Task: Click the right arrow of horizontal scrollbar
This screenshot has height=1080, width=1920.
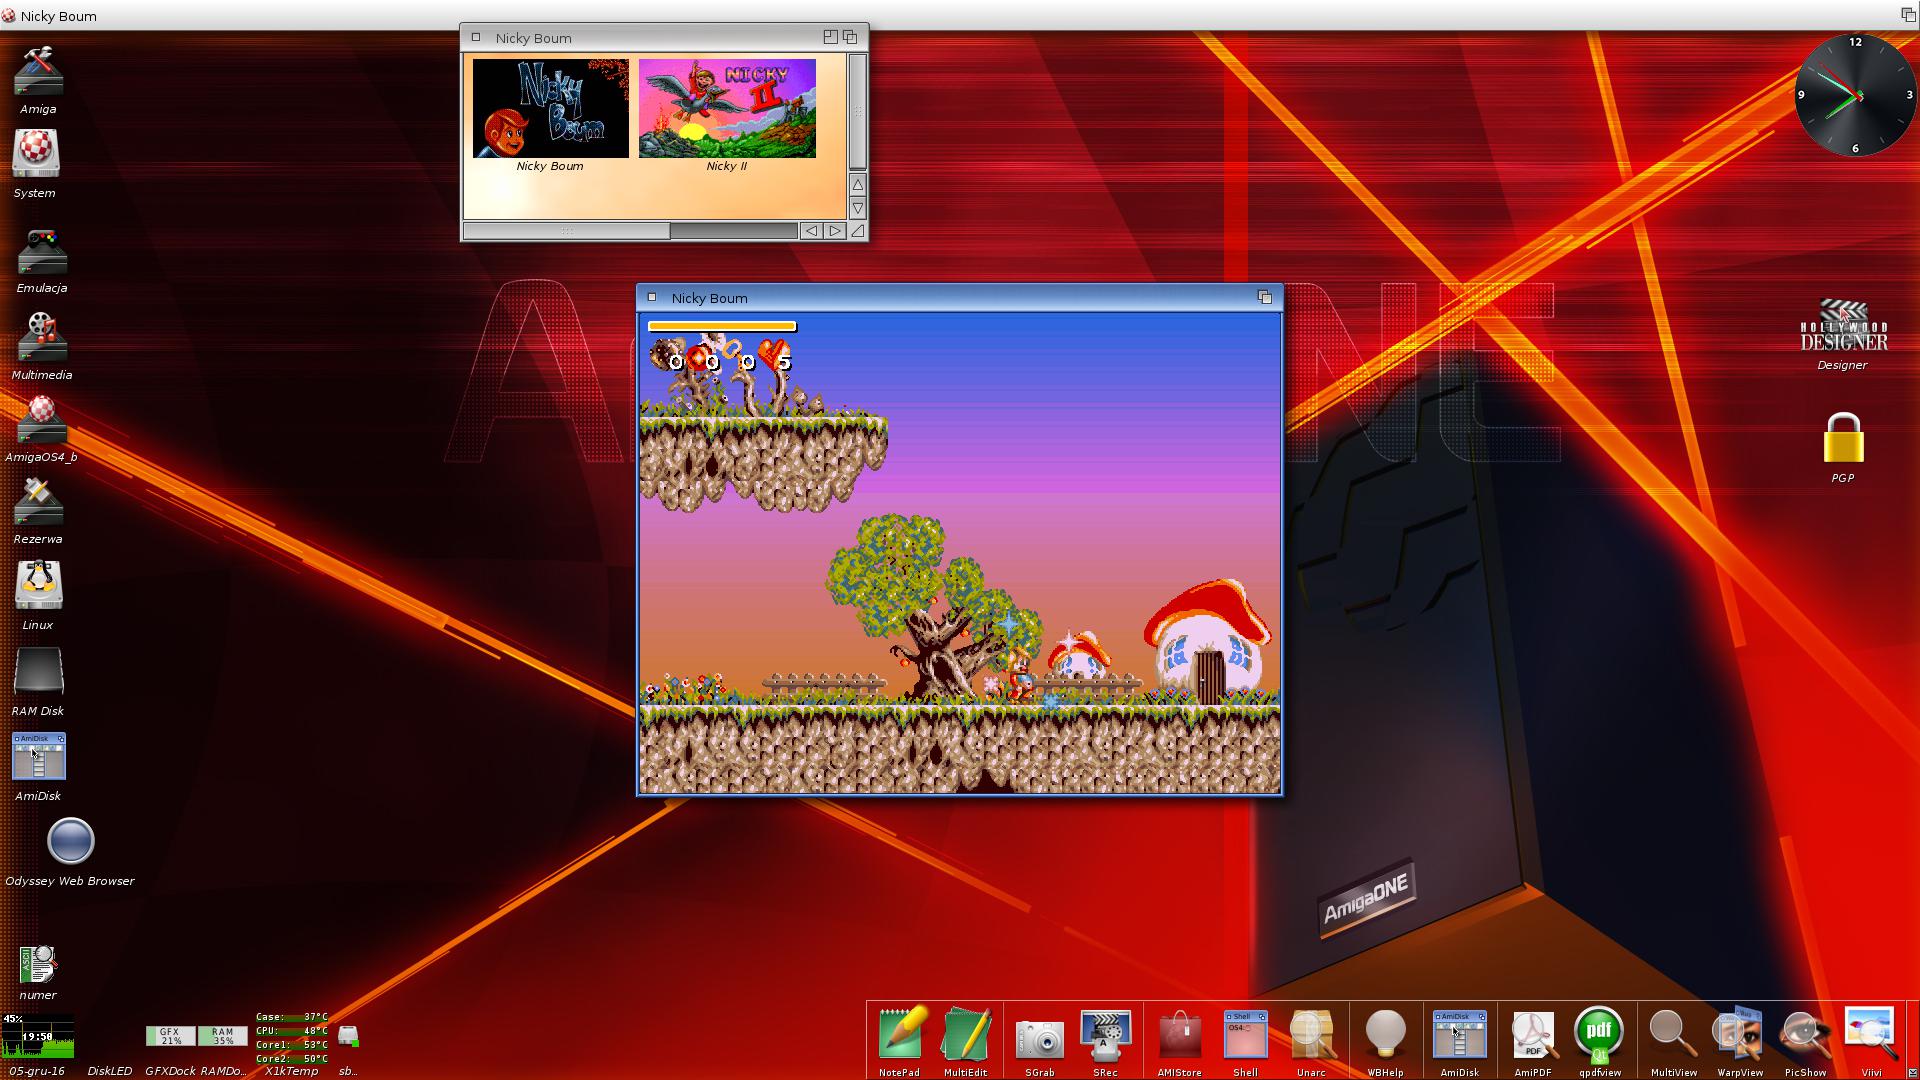Action: (x=835, y=231)
